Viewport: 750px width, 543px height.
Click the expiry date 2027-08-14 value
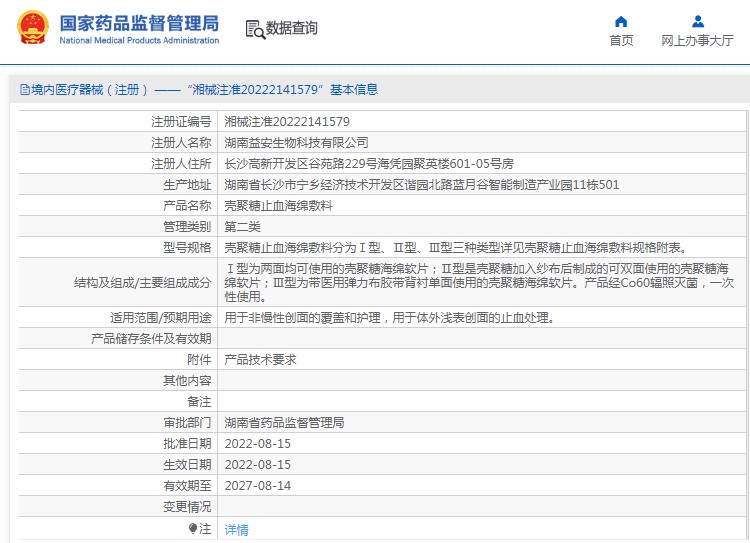[257, 485]
